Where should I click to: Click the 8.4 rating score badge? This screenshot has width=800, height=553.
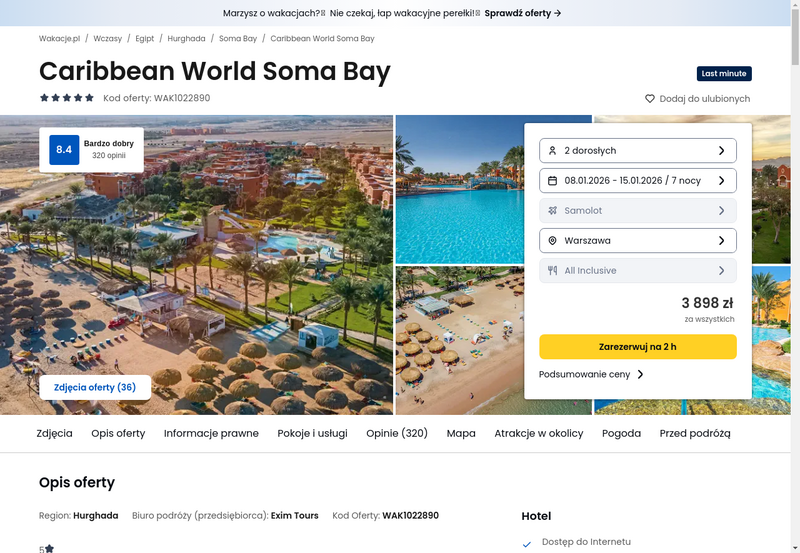pos(64,150)
